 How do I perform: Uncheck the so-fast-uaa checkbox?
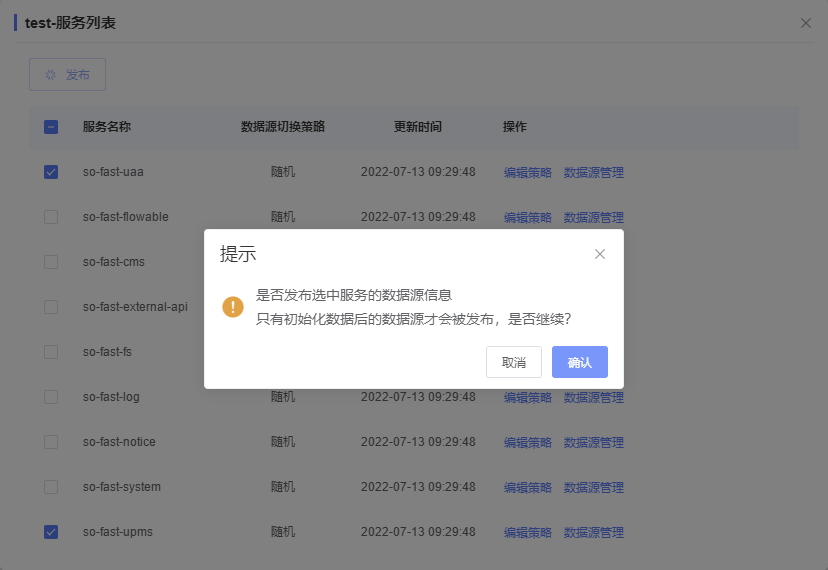[51, 172]
